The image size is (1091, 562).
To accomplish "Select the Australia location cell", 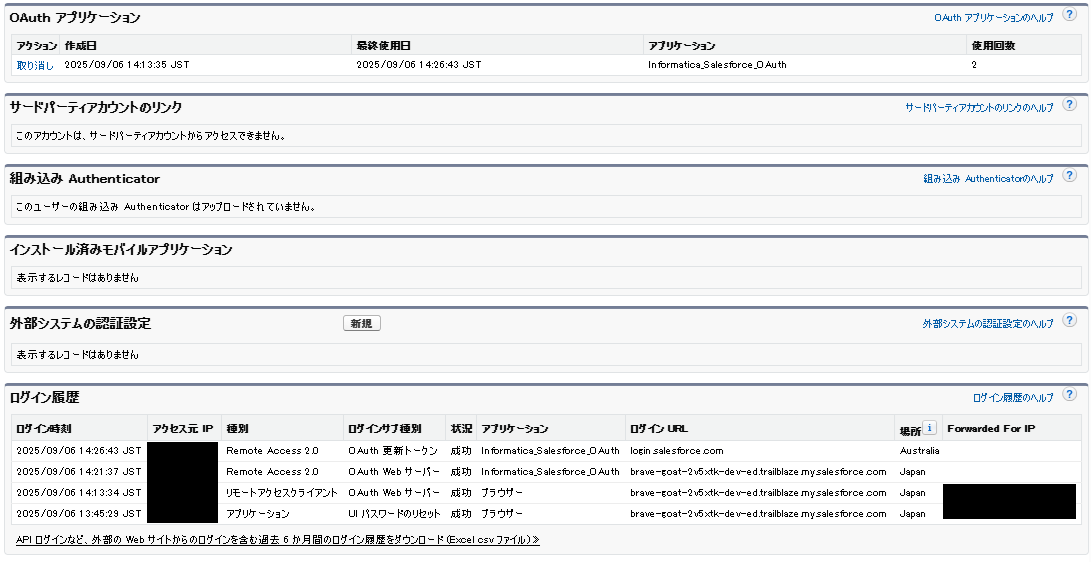I will pyautogui.click(x=919, y=451).
